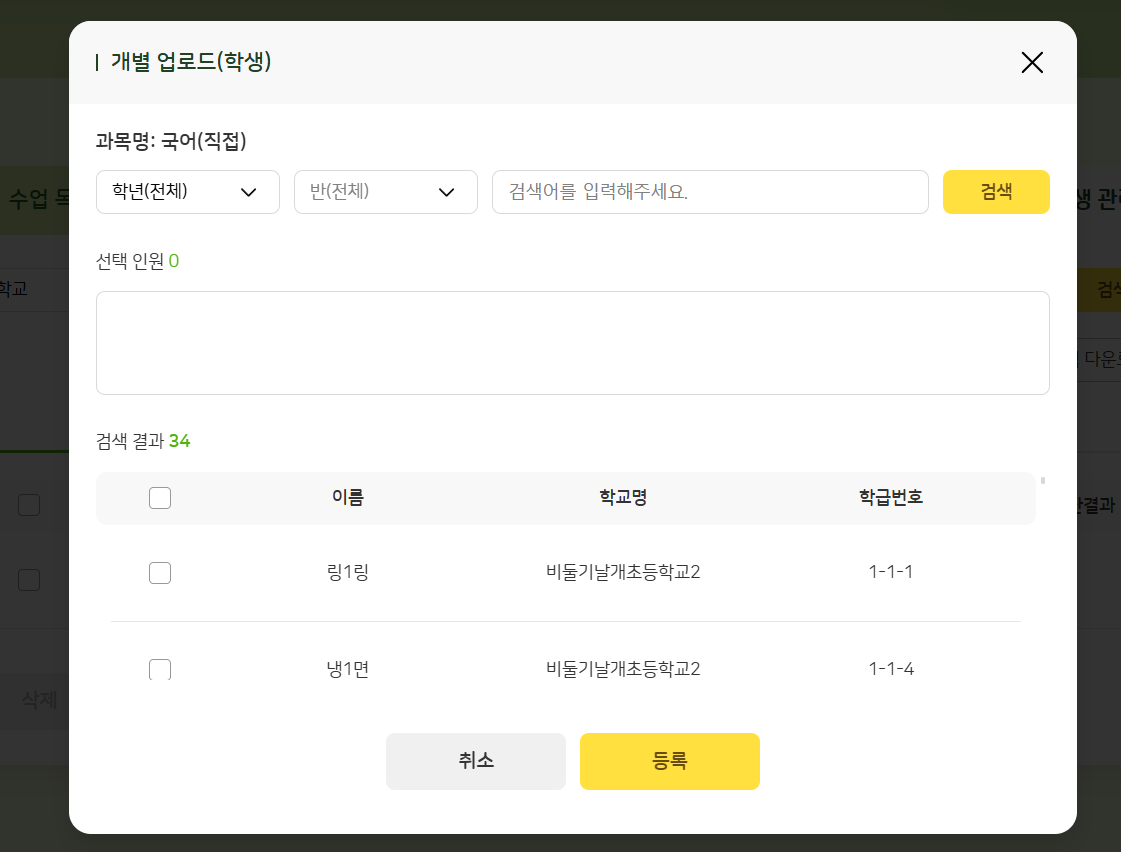Click the results list scrollbar thumb

pyautogui.click(x=1043, y=481)
